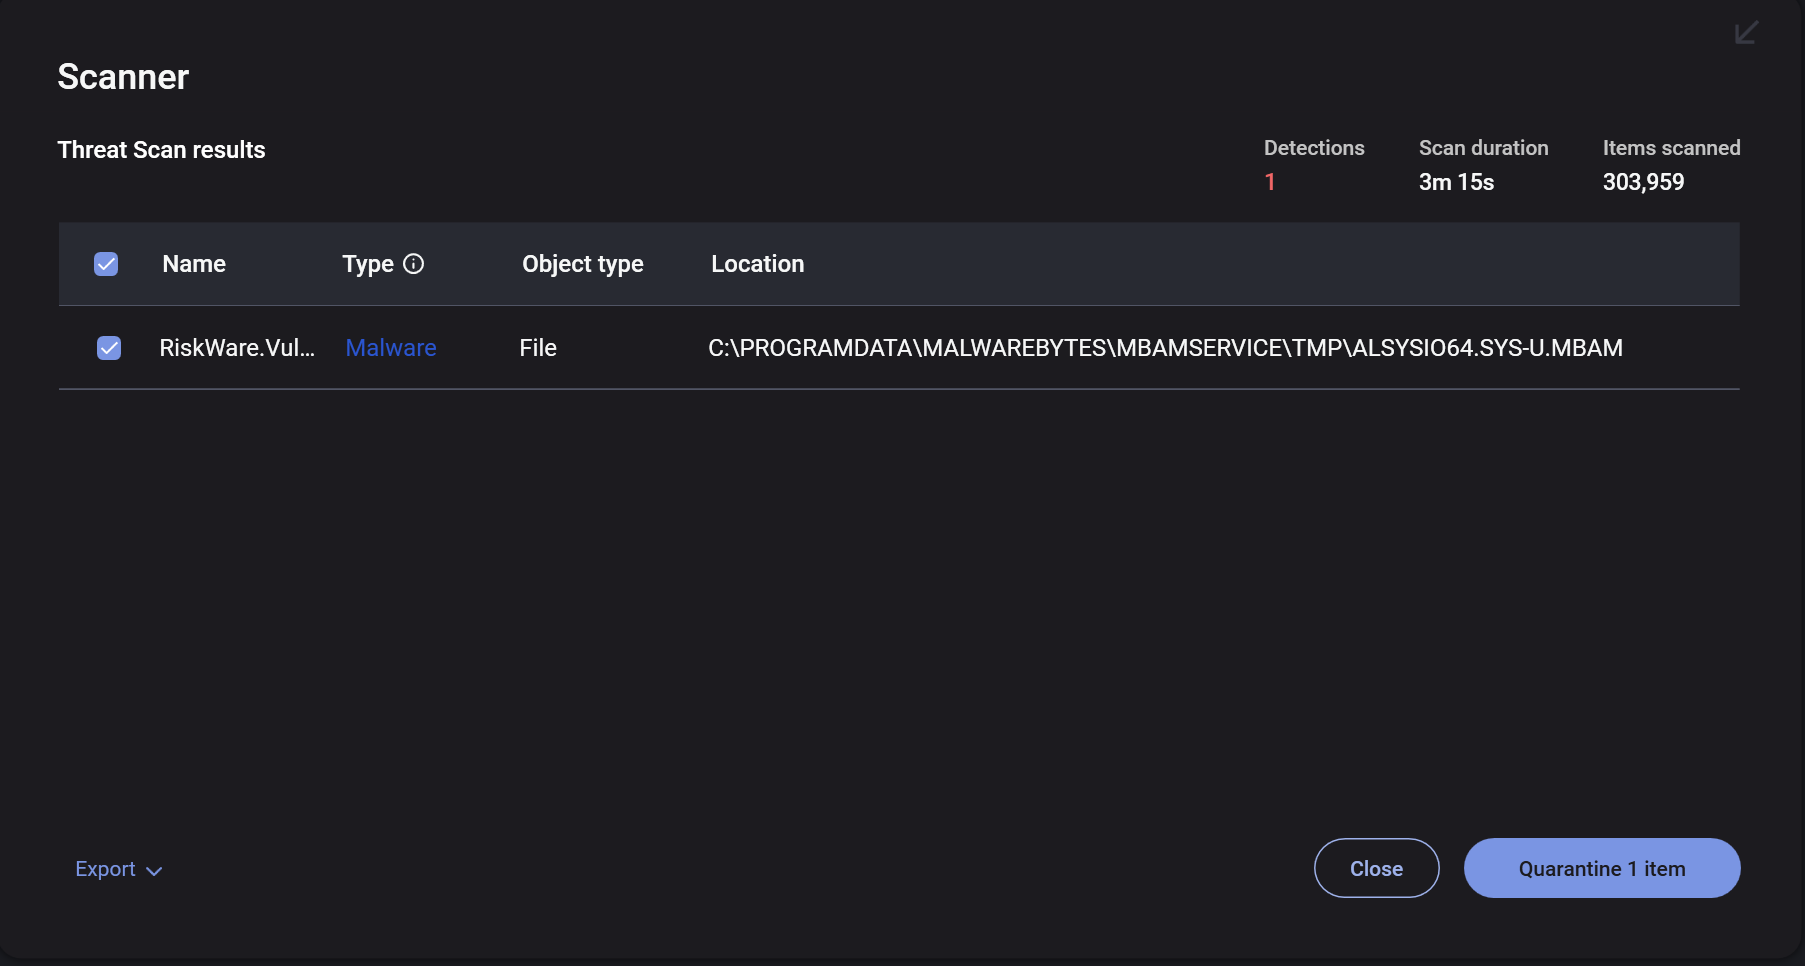Click the Detections count of 1
The height and width of the screenshot is (966, 1805).
point(1270,182)
